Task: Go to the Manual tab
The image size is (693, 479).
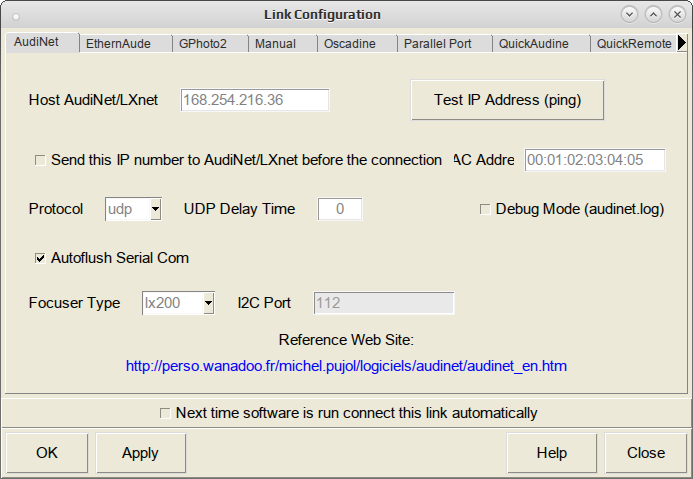Action: point(283,44)
